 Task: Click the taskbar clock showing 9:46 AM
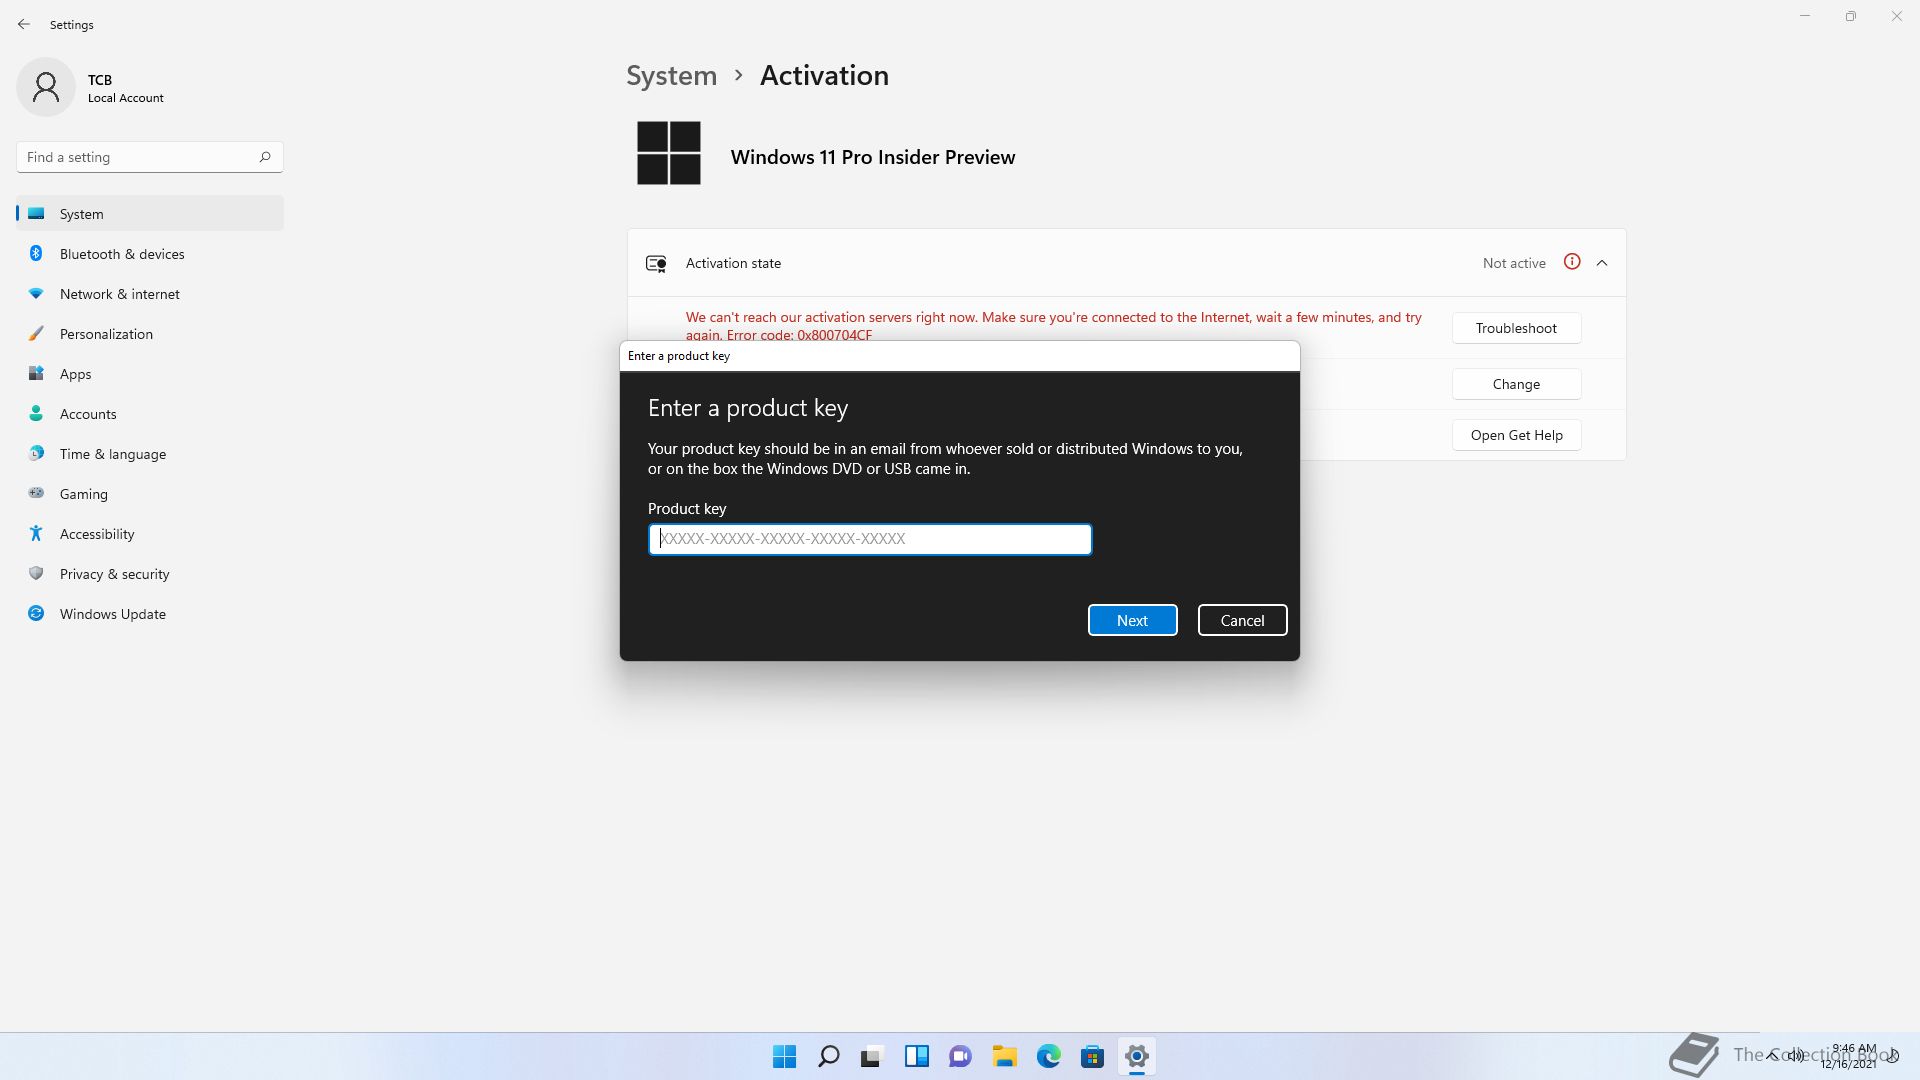(x=1850, y=1056)
